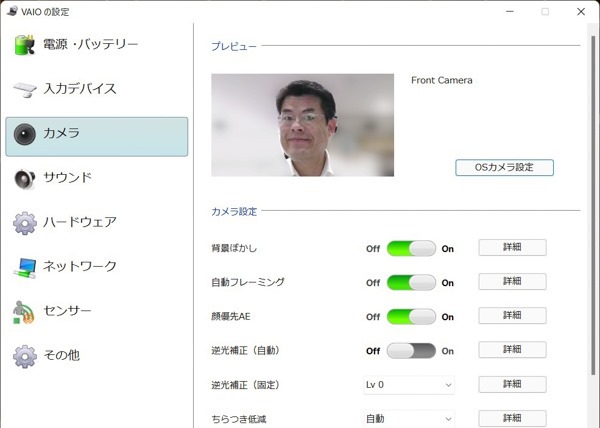Go to the サウンド section
This screenshot has width=600, height=428.
tap(97, 178)
